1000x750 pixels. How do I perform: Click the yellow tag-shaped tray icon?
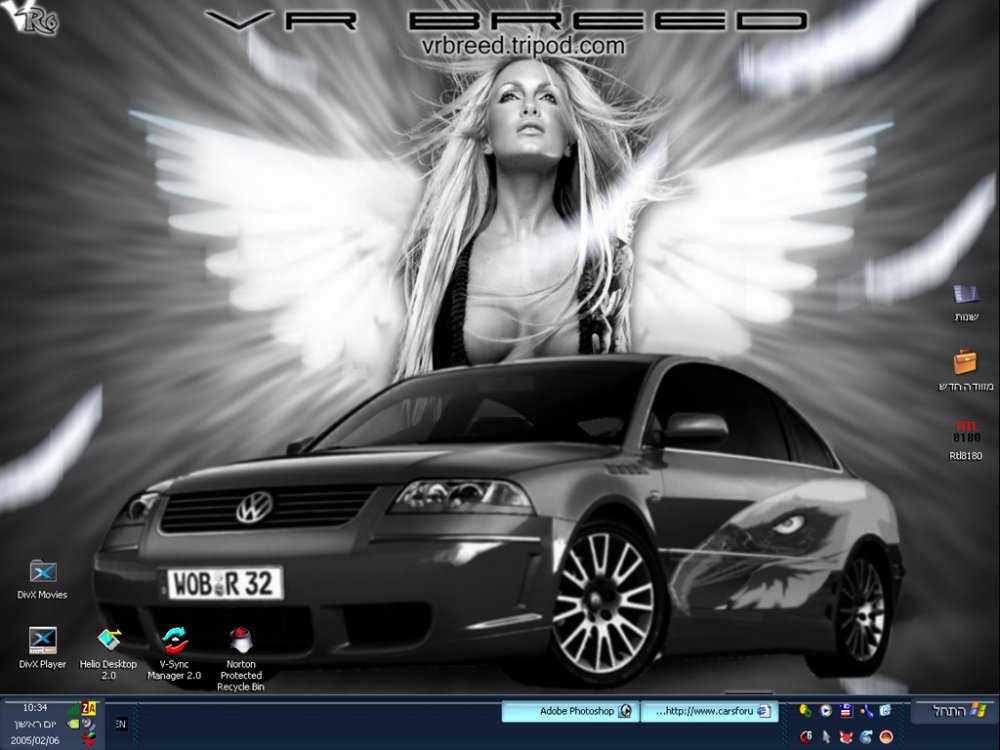73,724
